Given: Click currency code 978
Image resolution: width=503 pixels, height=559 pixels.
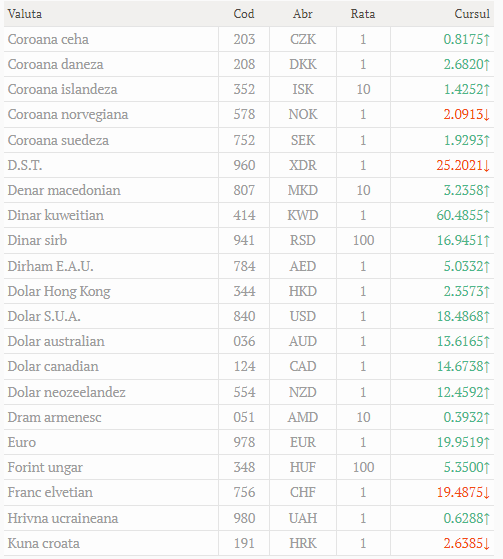Looking at the screenshot, I should (244, 442).
